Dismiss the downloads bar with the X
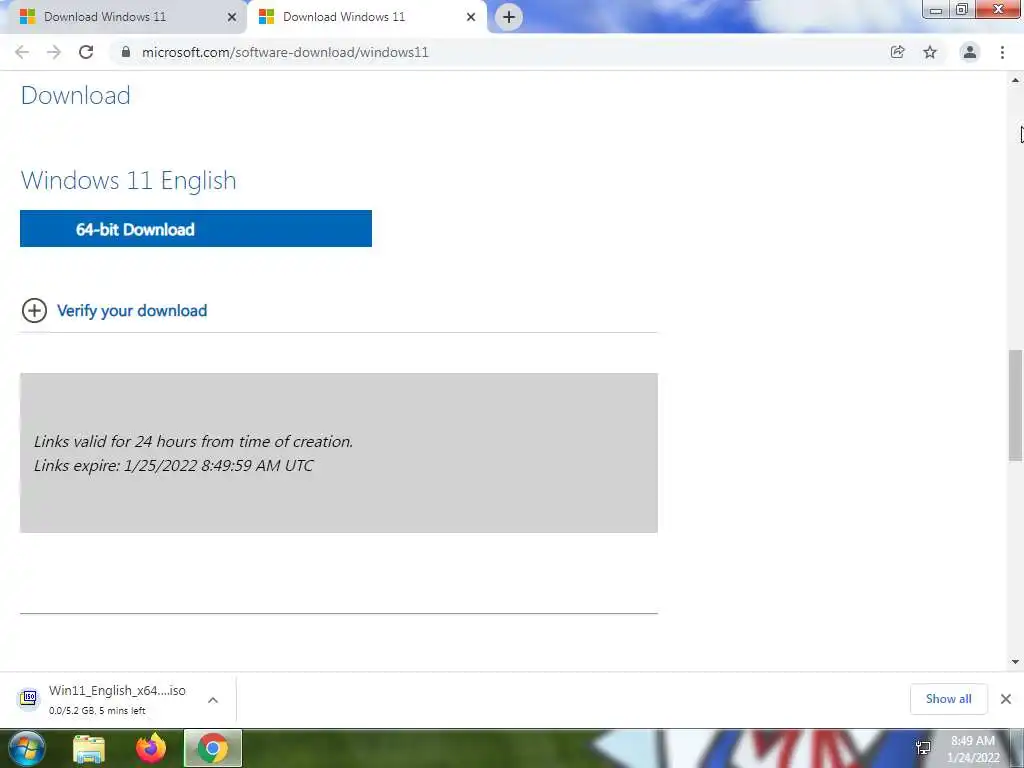 coord(1006,699)
